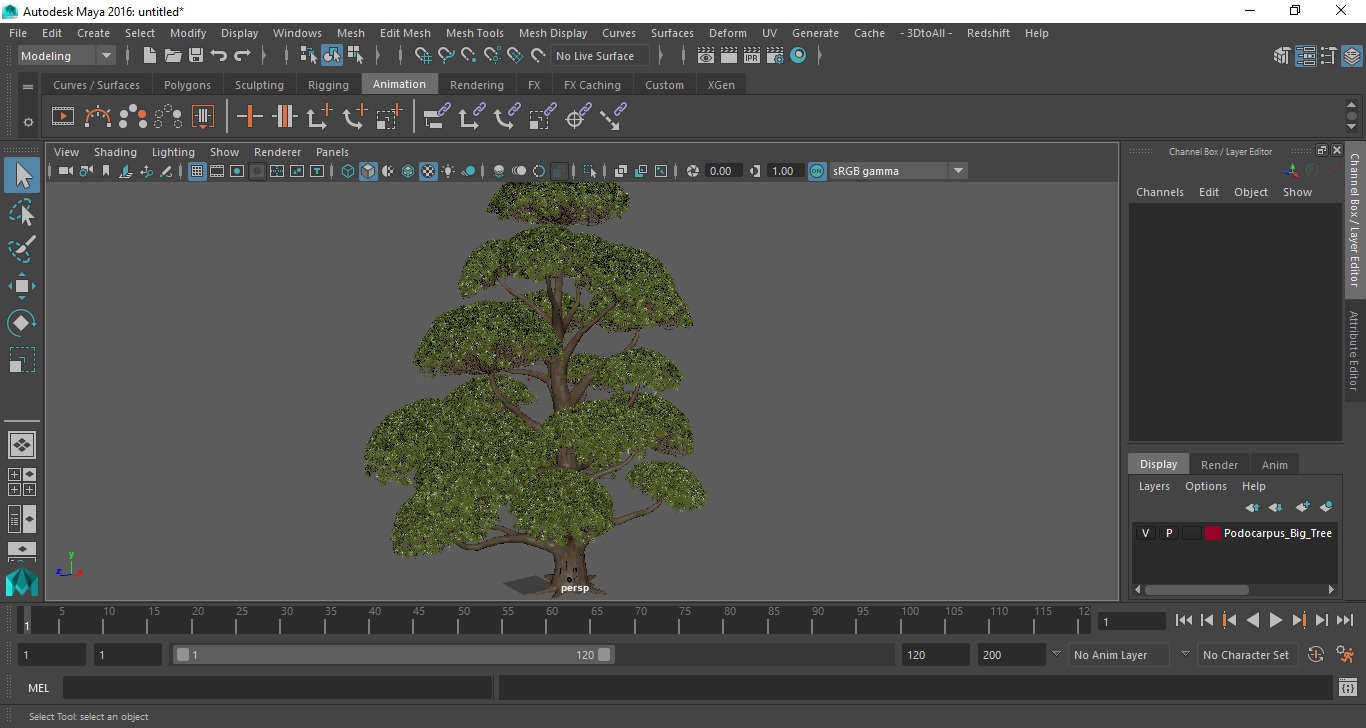Open the viewport Shading menu
Screen dimensions: 1366x728
115,152
